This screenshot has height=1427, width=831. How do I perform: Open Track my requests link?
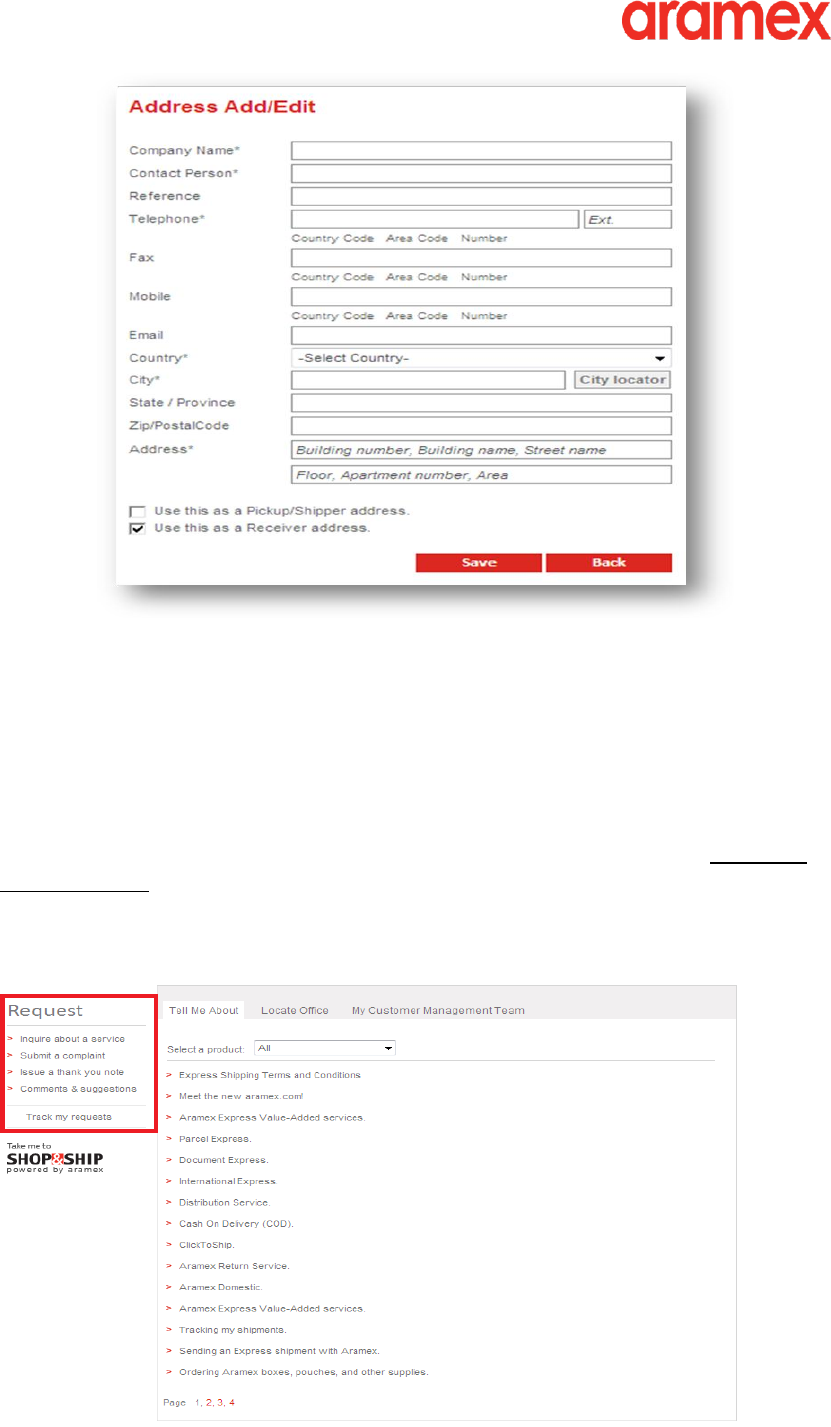(69, 1116)
